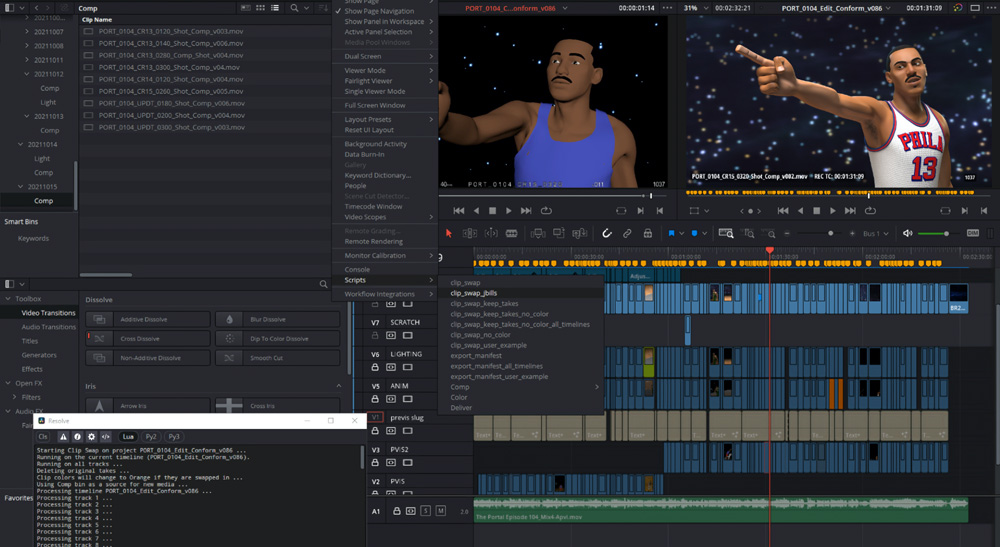Toggle the bin list panel icon
1000x547 pixels.
click(9, 8)
